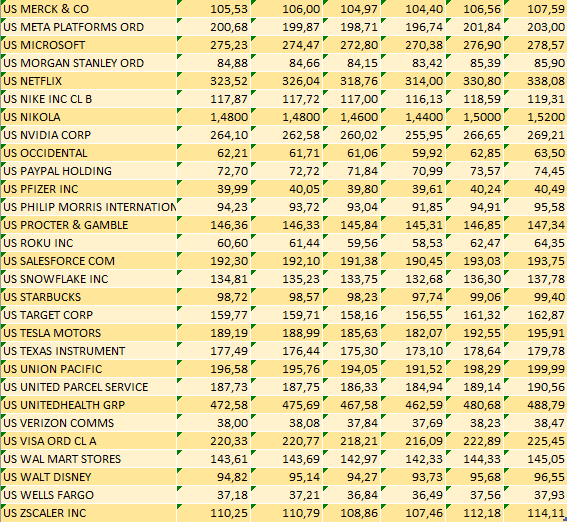Select the US OCCIDENTAL name cell

click(x=89, y=153)
